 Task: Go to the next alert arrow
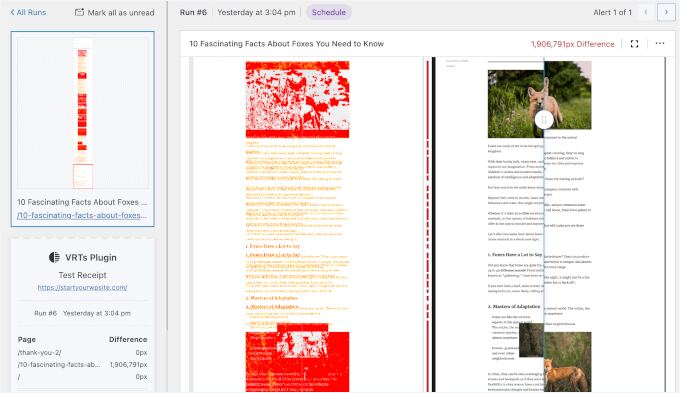point(666,12)
